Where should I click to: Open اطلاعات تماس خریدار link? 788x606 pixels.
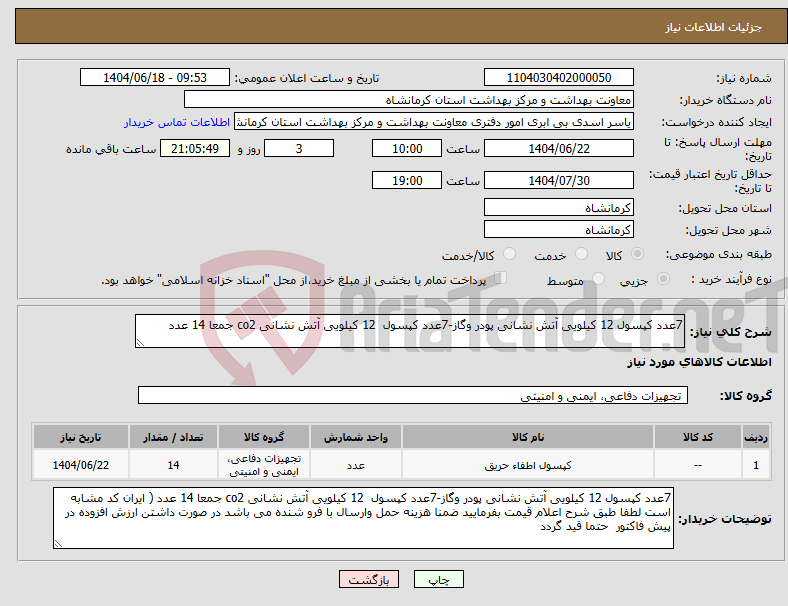click(x=177, y=122)
